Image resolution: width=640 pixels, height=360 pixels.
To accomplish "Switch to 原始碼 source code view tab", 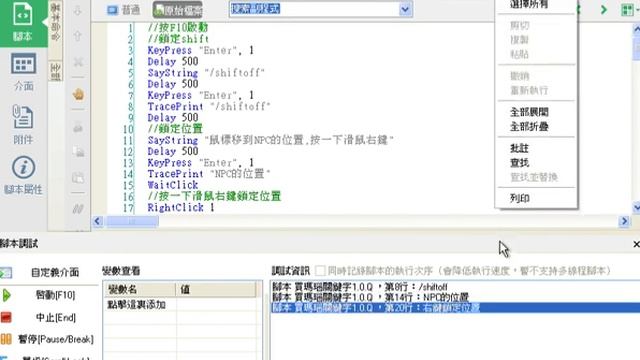I will click(x=178, y=10).
